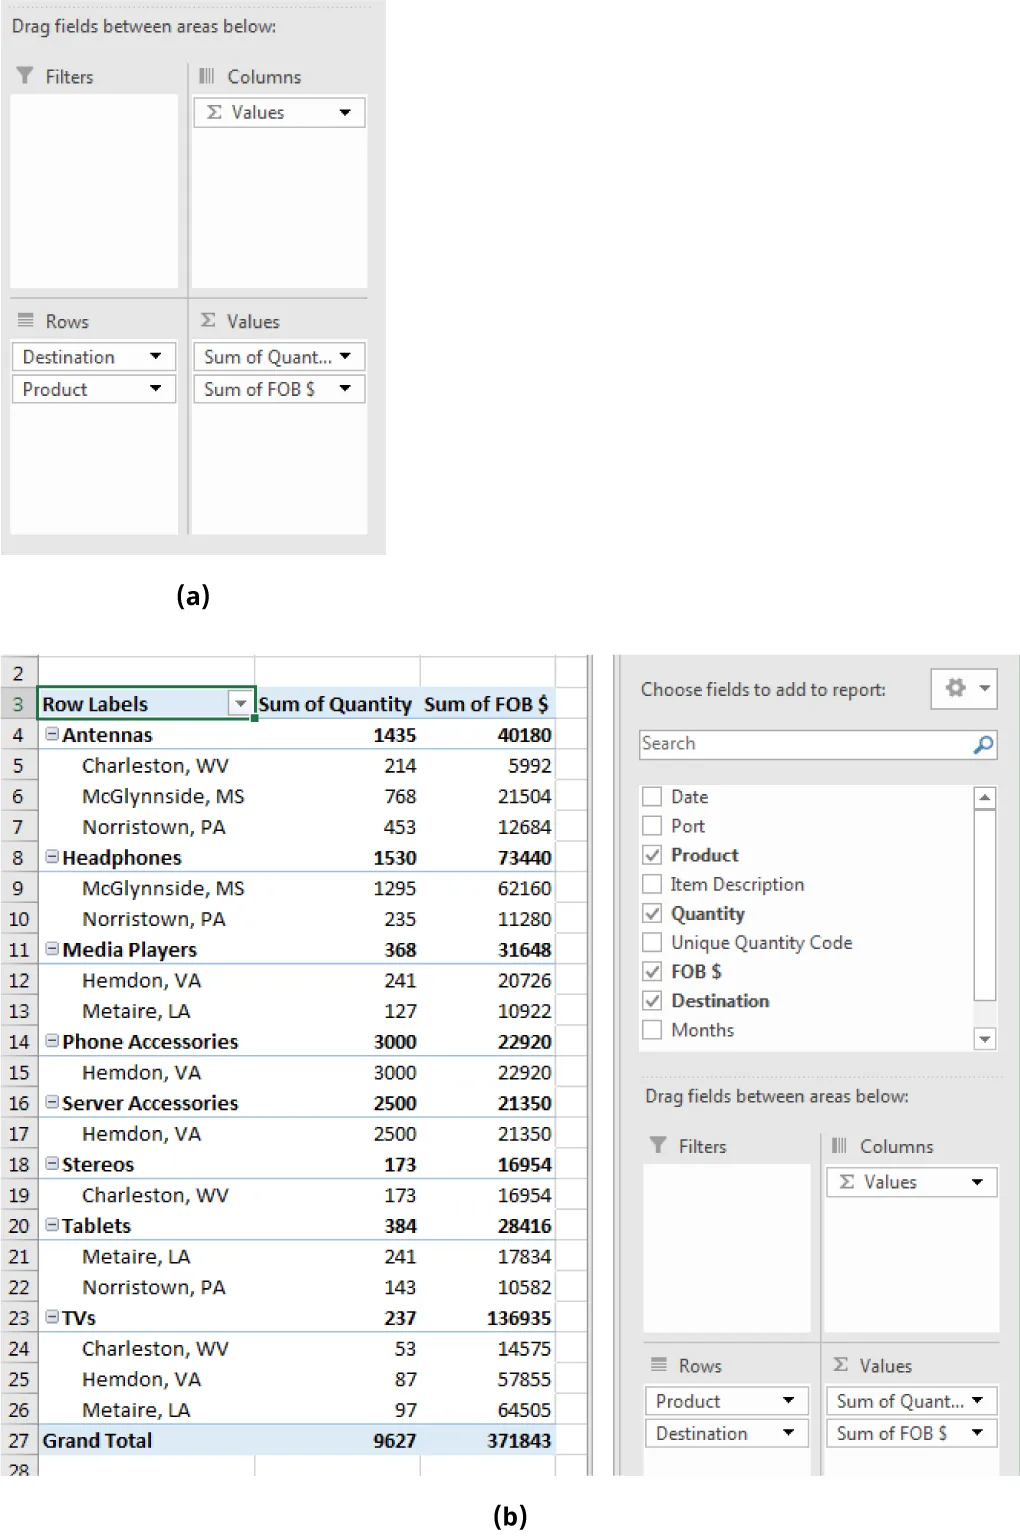Uncheck the FOB $ field
The width and height of the screenshot is (1020, 1536).
(x=652, y=971)
